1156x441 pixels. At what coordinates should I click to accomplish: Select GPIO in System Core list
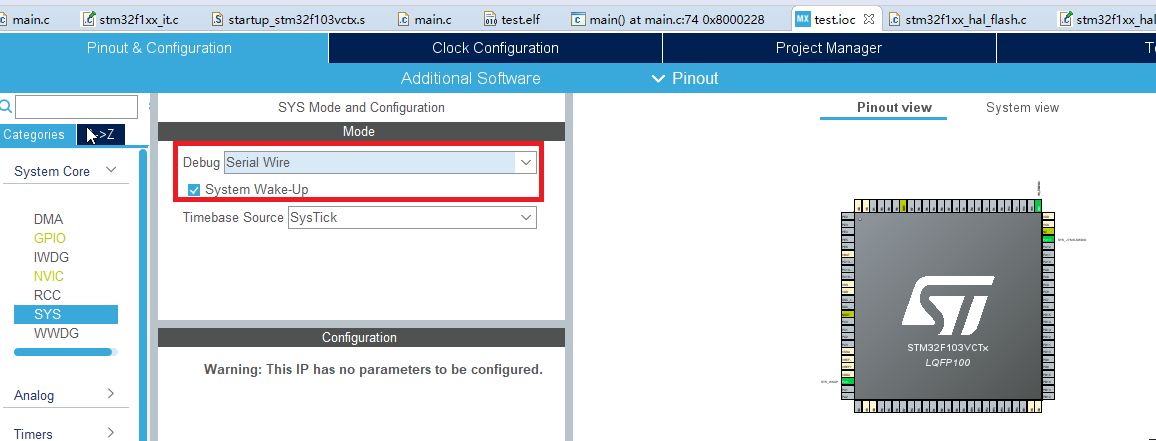[49, 238]
